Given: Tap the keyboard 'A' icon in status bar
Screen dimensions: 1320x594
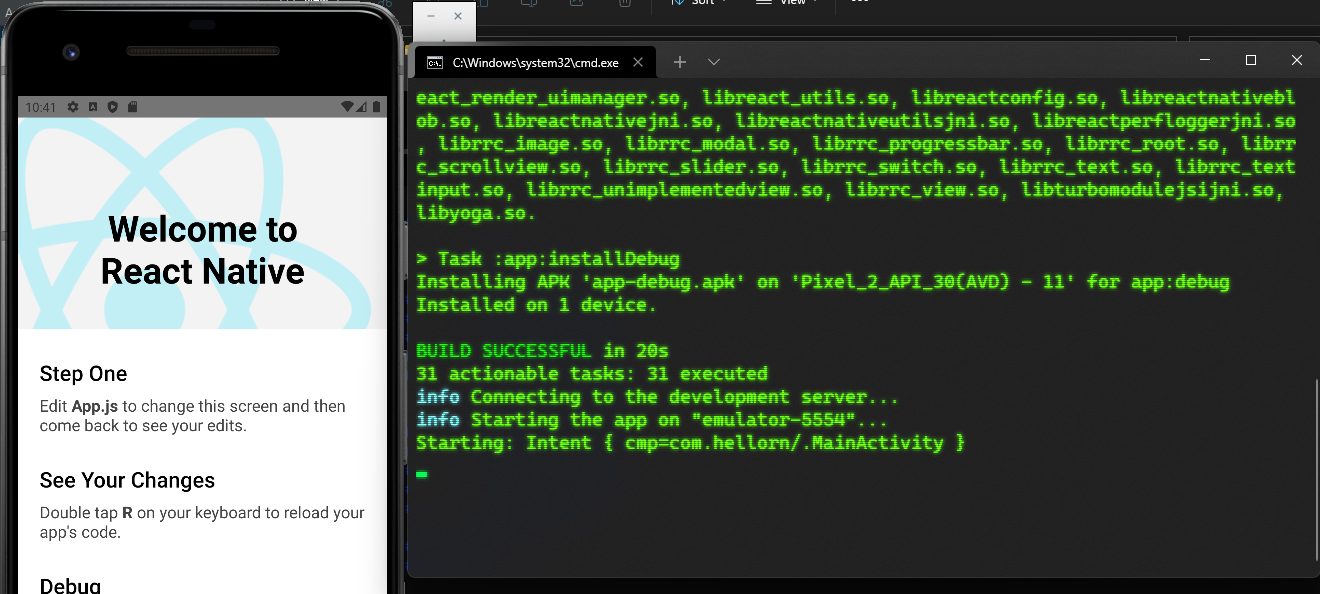Looking at the screenshot, I should [93, 107].
